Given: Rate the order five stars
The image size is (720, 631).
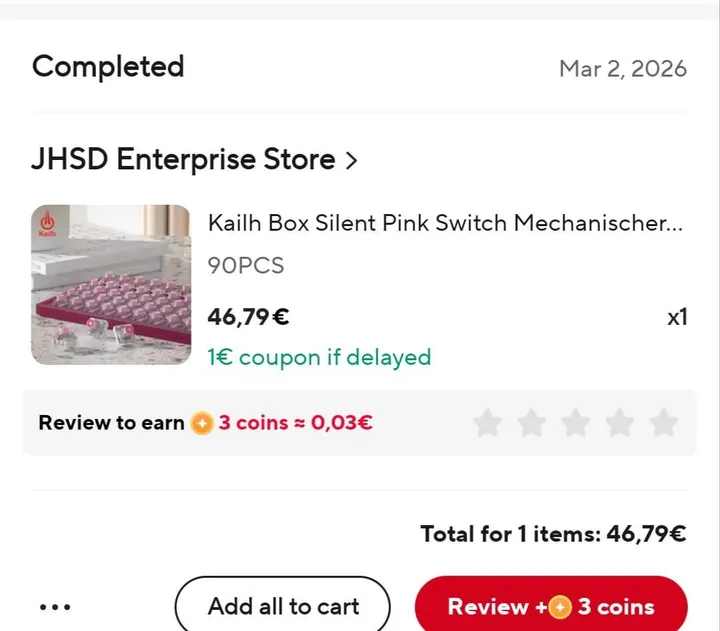Looking at the screenshot, I should click(x=663, y=423).
